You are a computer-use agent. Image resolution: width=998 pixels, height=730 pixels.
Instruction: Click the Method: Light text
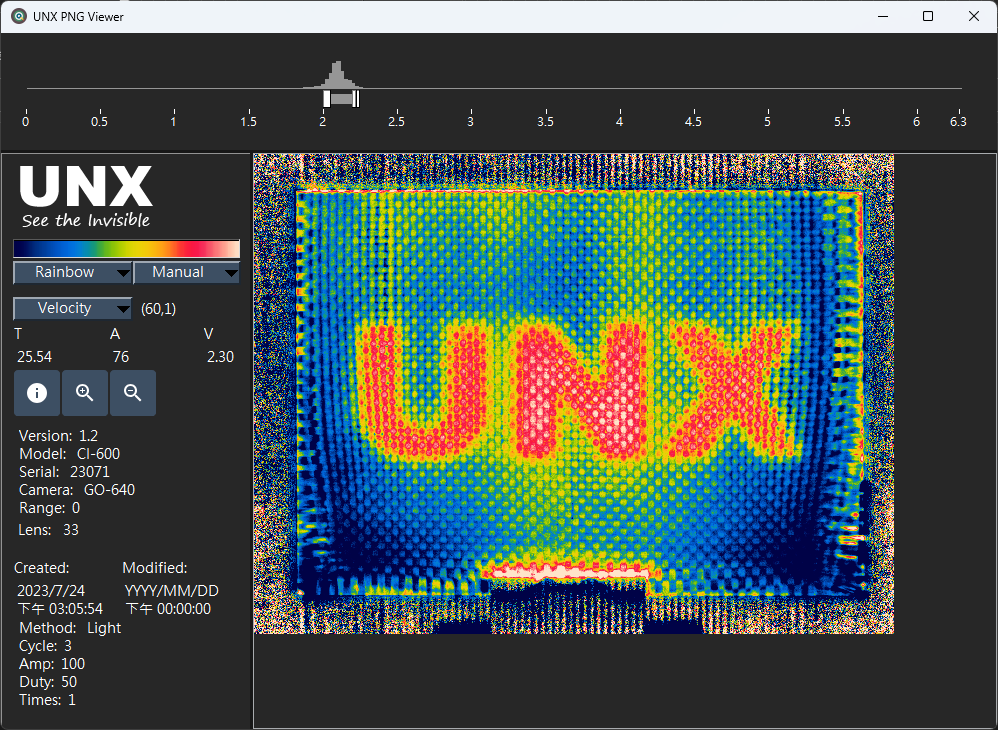[x=70, y=628]
